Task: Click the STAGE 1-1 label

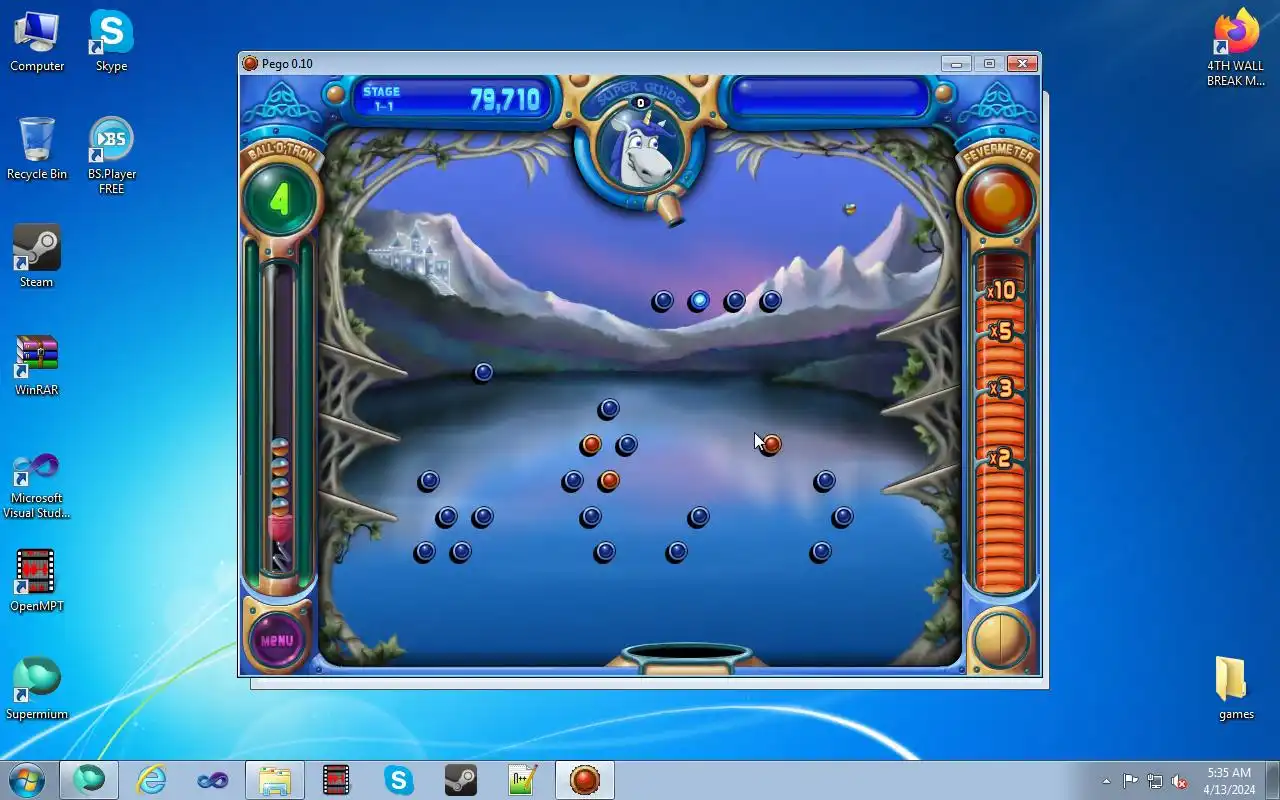Action: 381,98
